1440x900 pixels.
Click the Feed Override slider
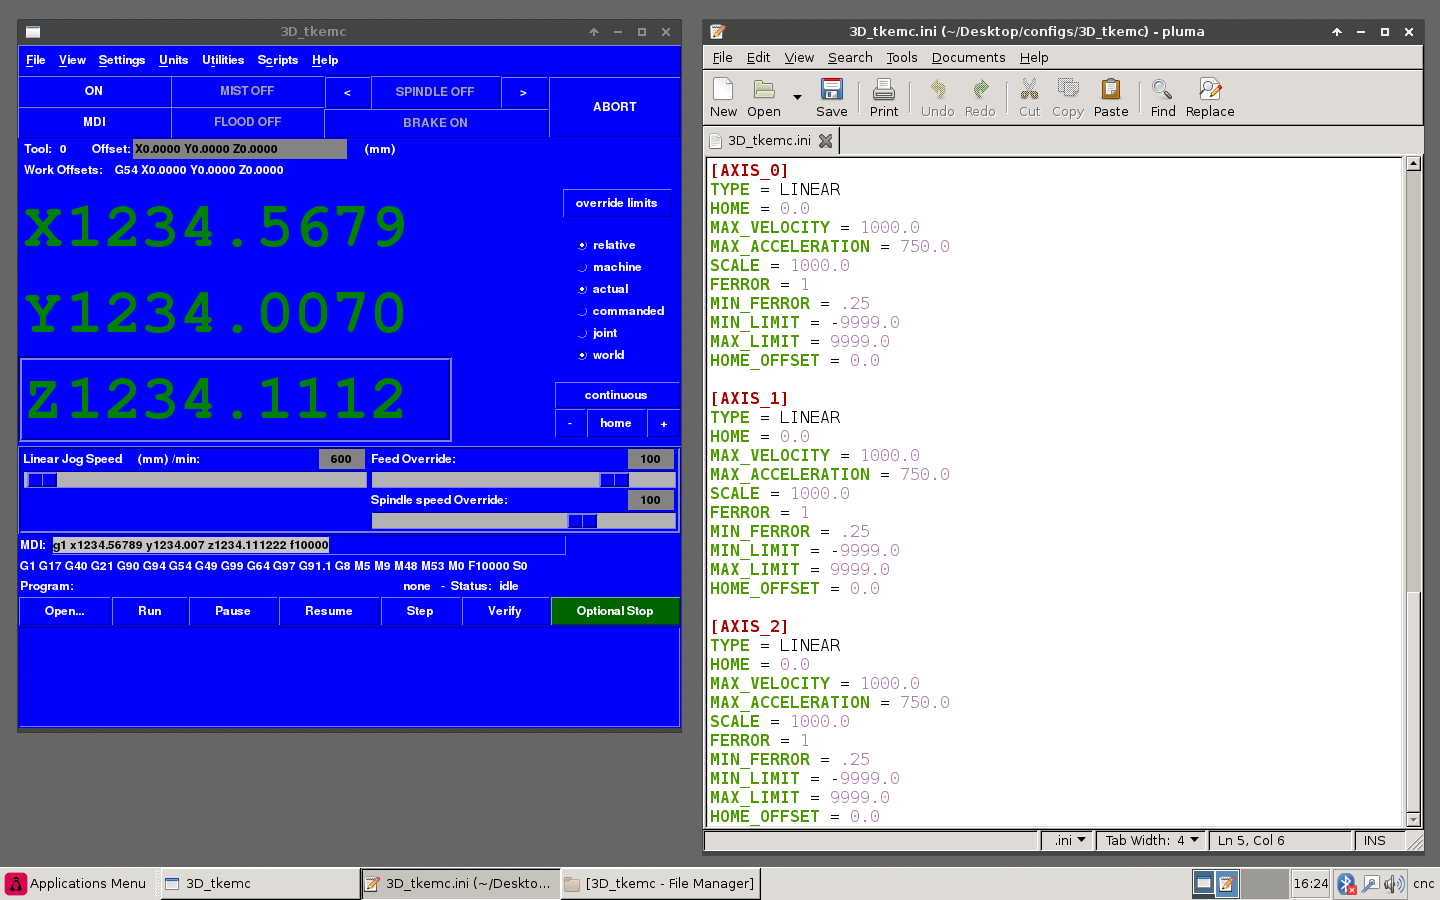point(614,480)
